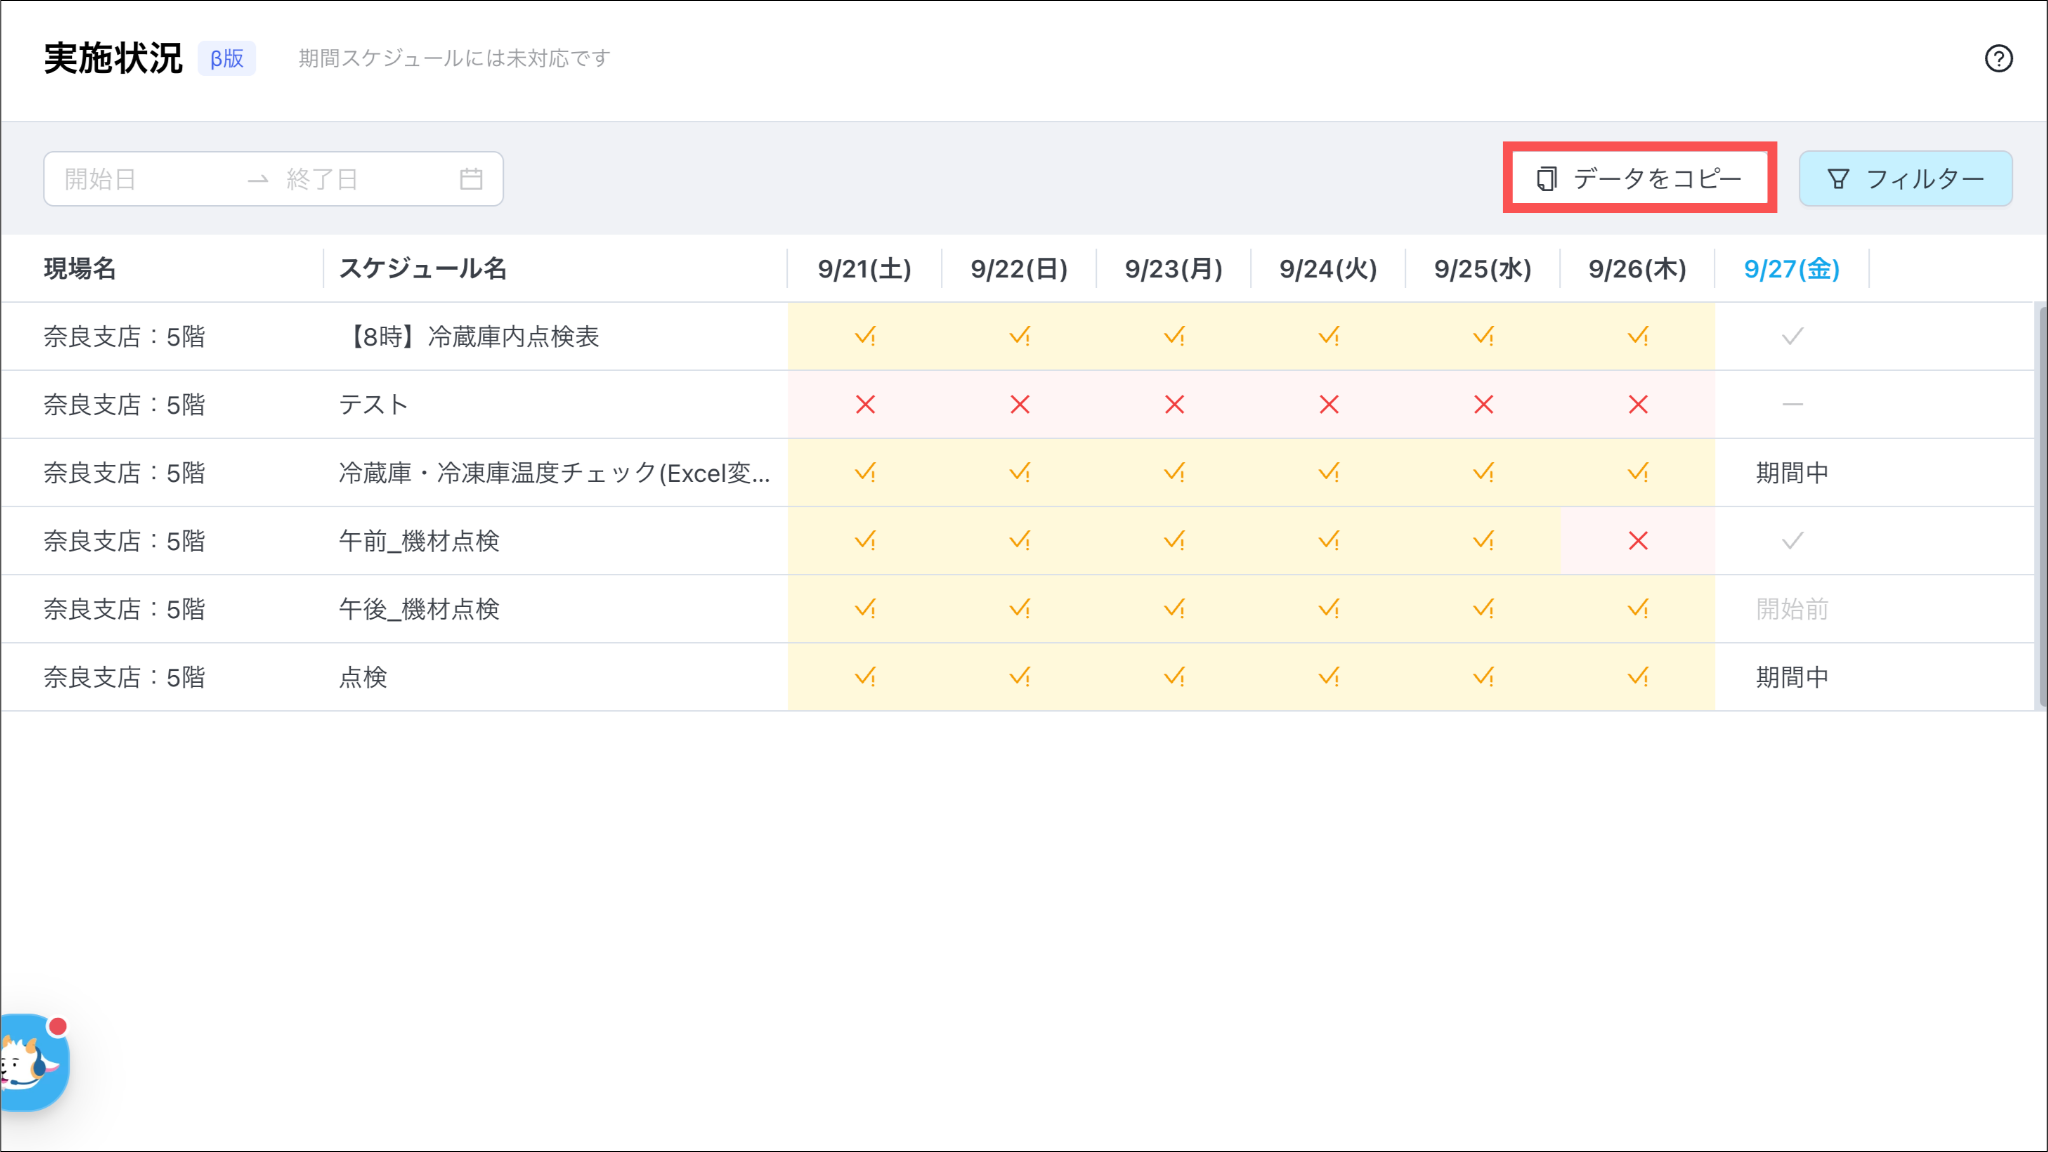
Task: Open the フィルター button
Action: (1905, 179)
